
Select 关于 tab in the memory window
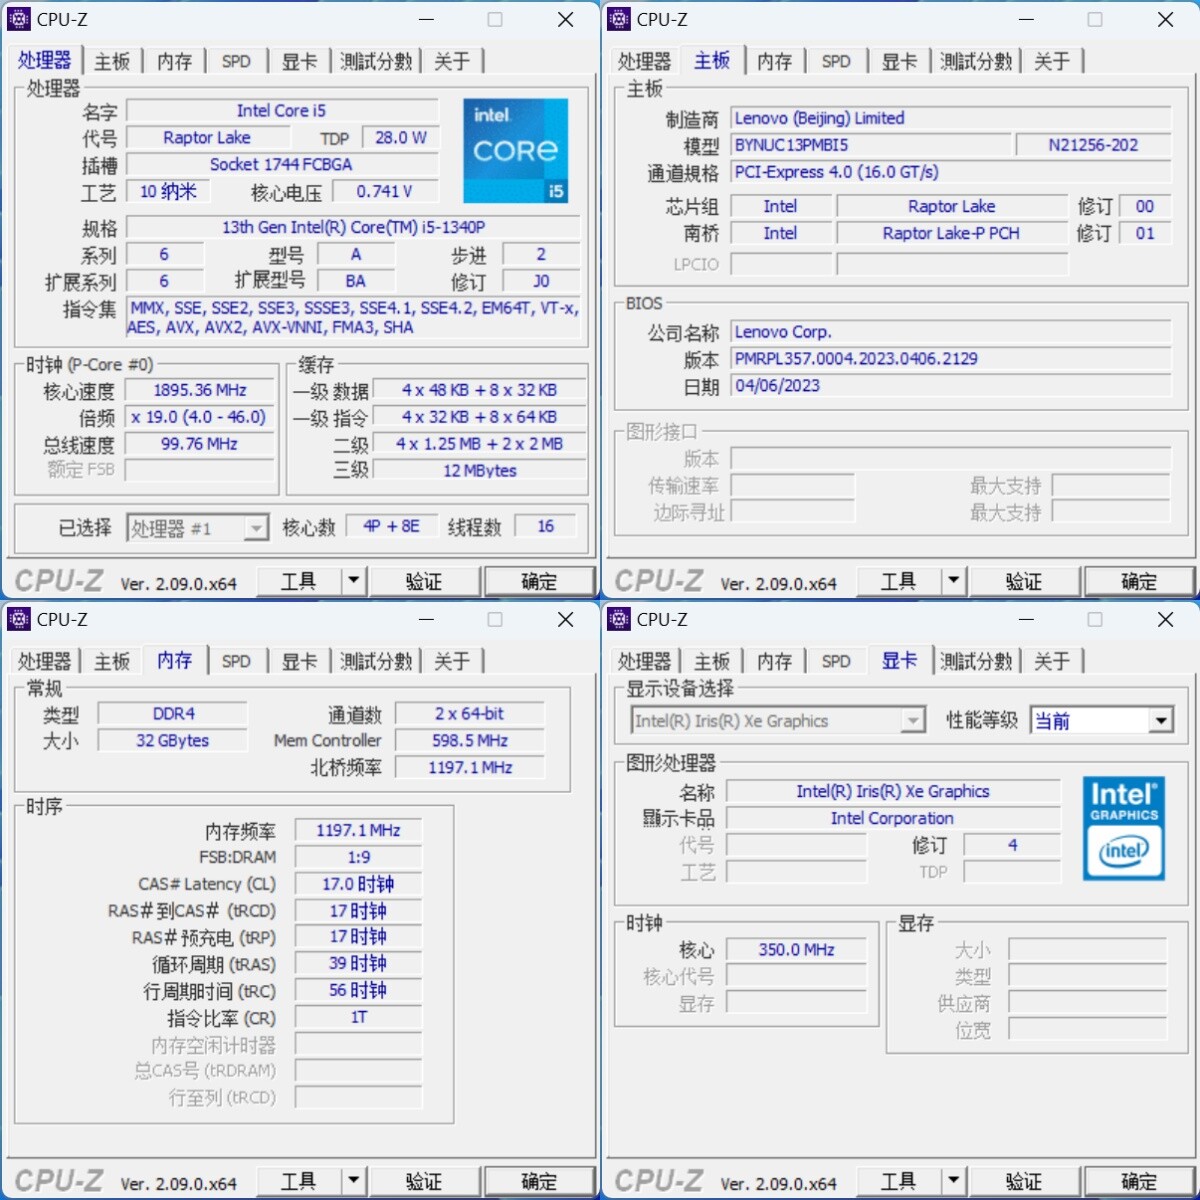(452, 662)
